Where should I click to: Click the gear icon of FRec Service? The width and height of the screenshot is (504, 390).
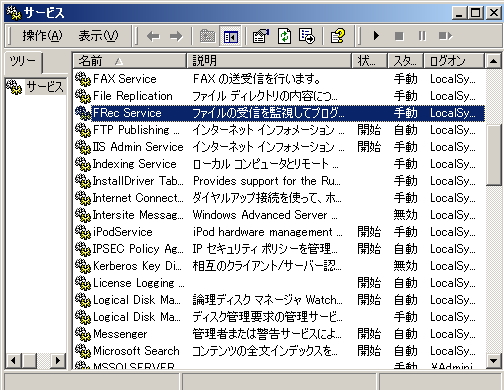[x=83, y=113]
